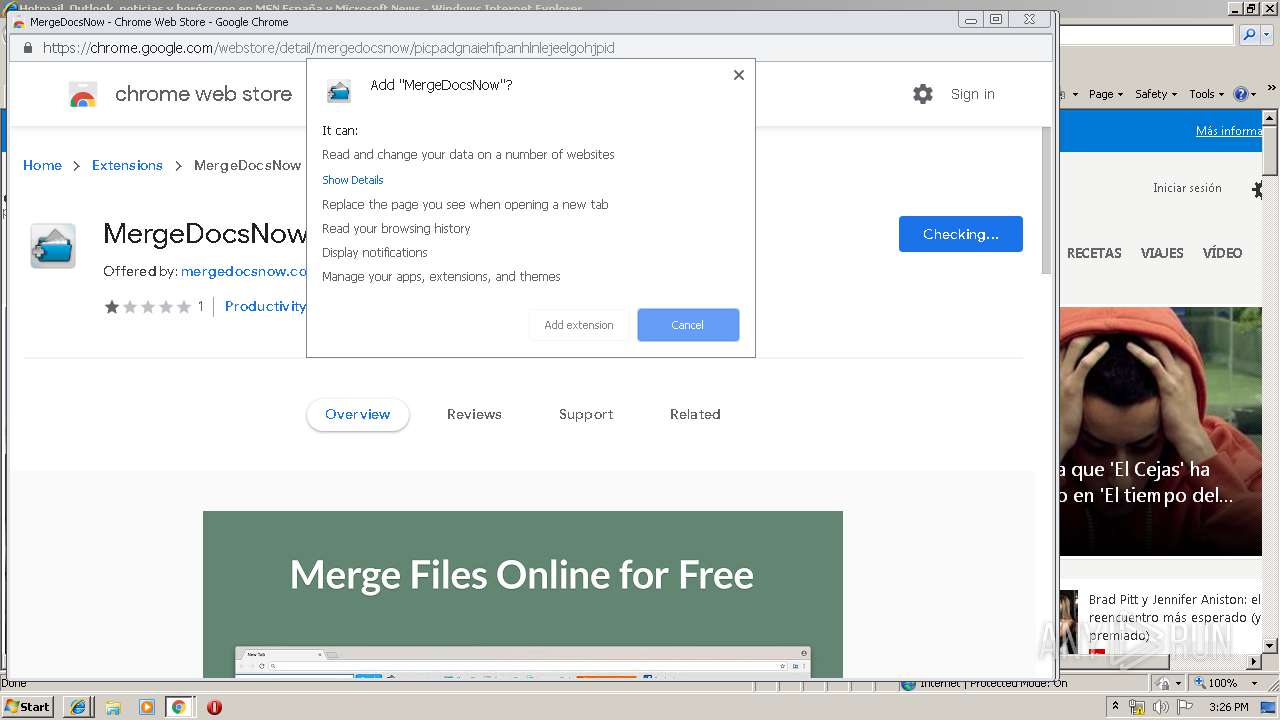
Task: Click the MergeDocsNow icon in the dialog
Action: (339, 91)
